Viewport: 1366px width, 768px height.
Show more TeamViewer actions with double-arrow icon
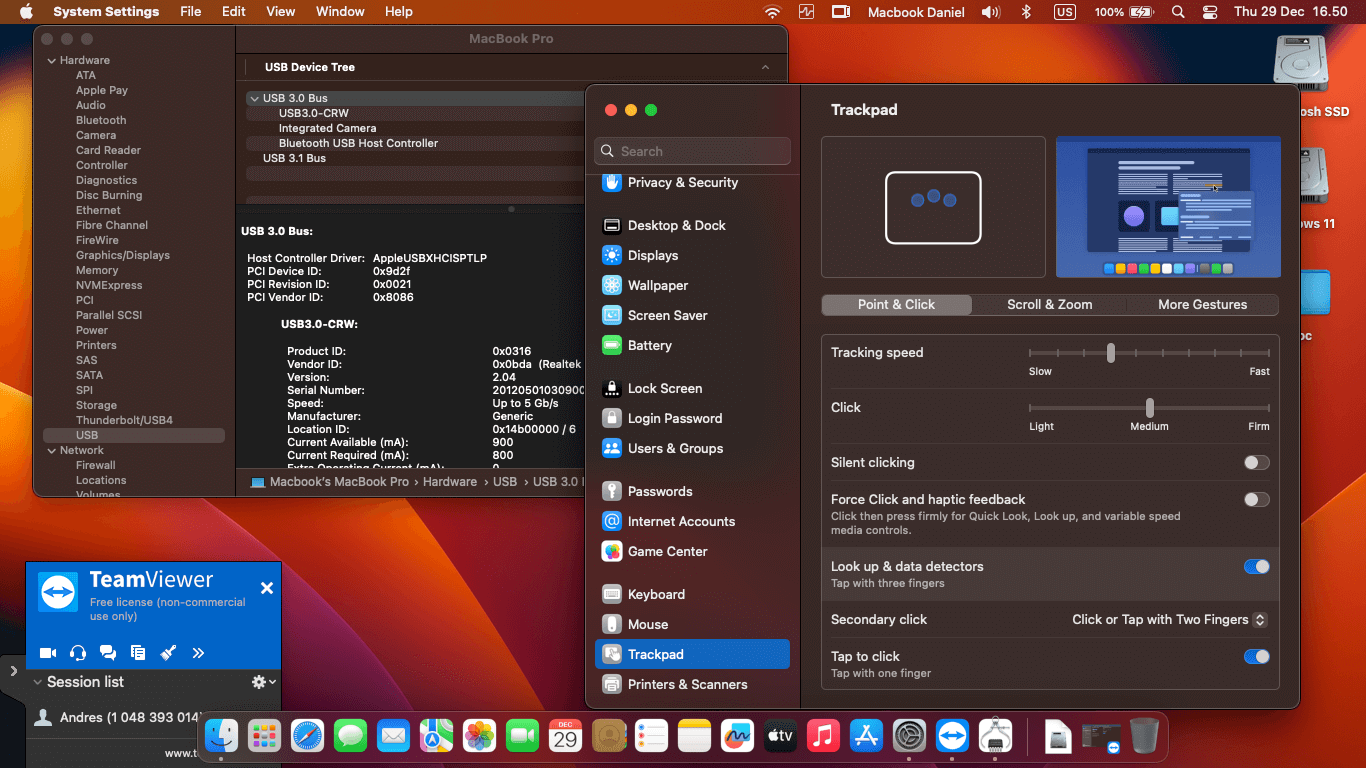click(x=198, y=652)
